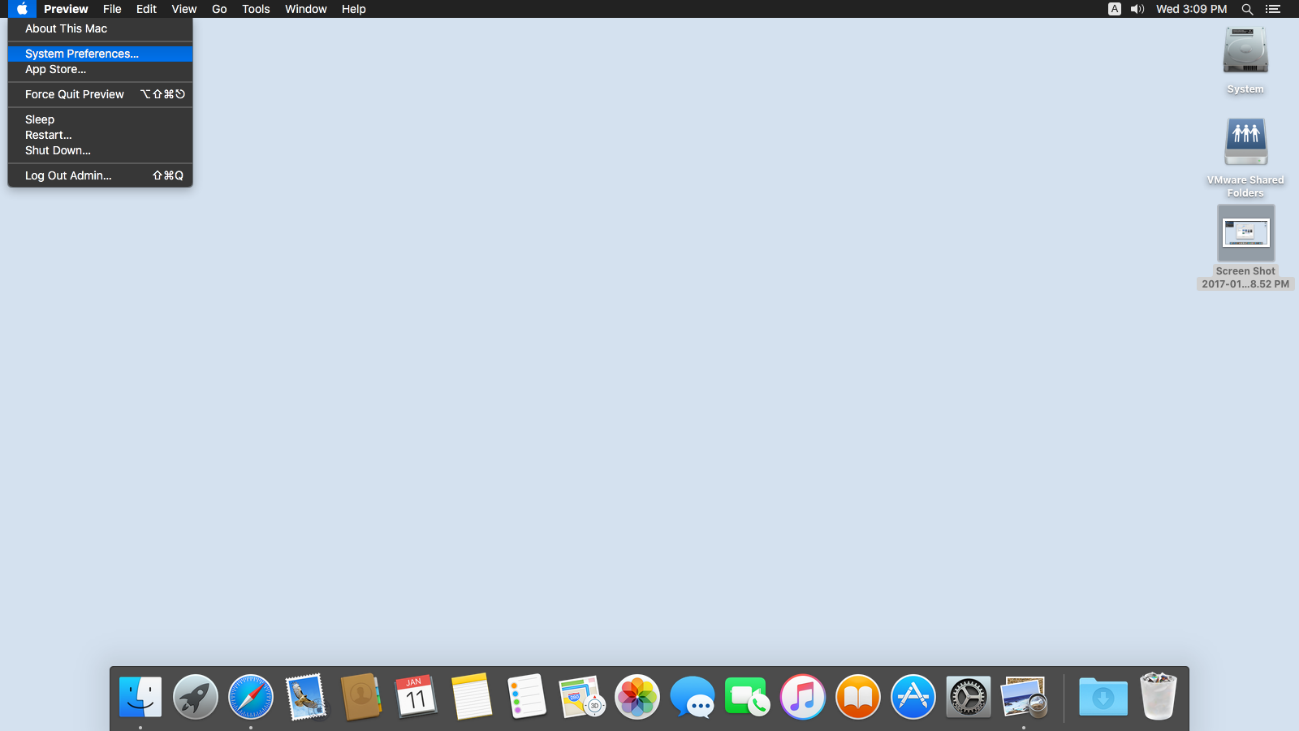1299x731 pixels.
Task: Select the Screen Shot file thumbnail
Action: tap(1245, 234)
